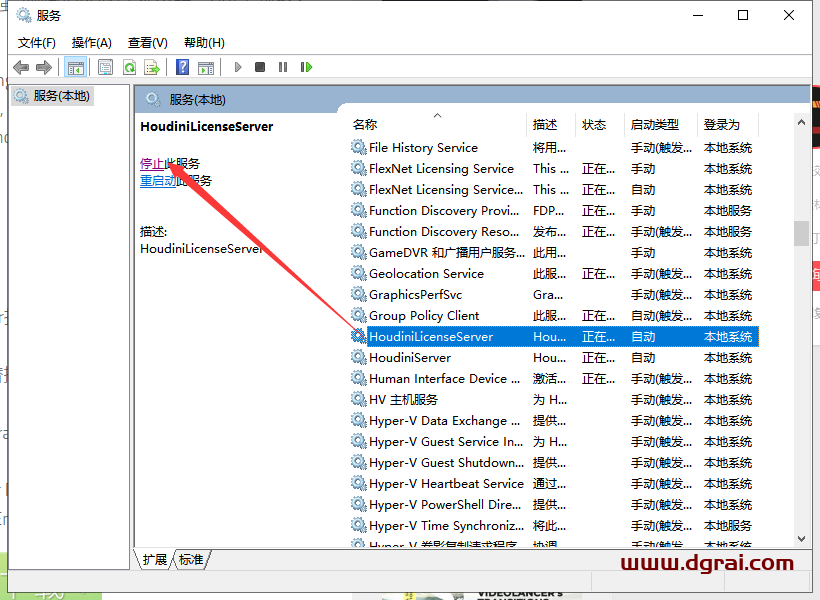Open the 操作(A) menu

tap(92, 43)
